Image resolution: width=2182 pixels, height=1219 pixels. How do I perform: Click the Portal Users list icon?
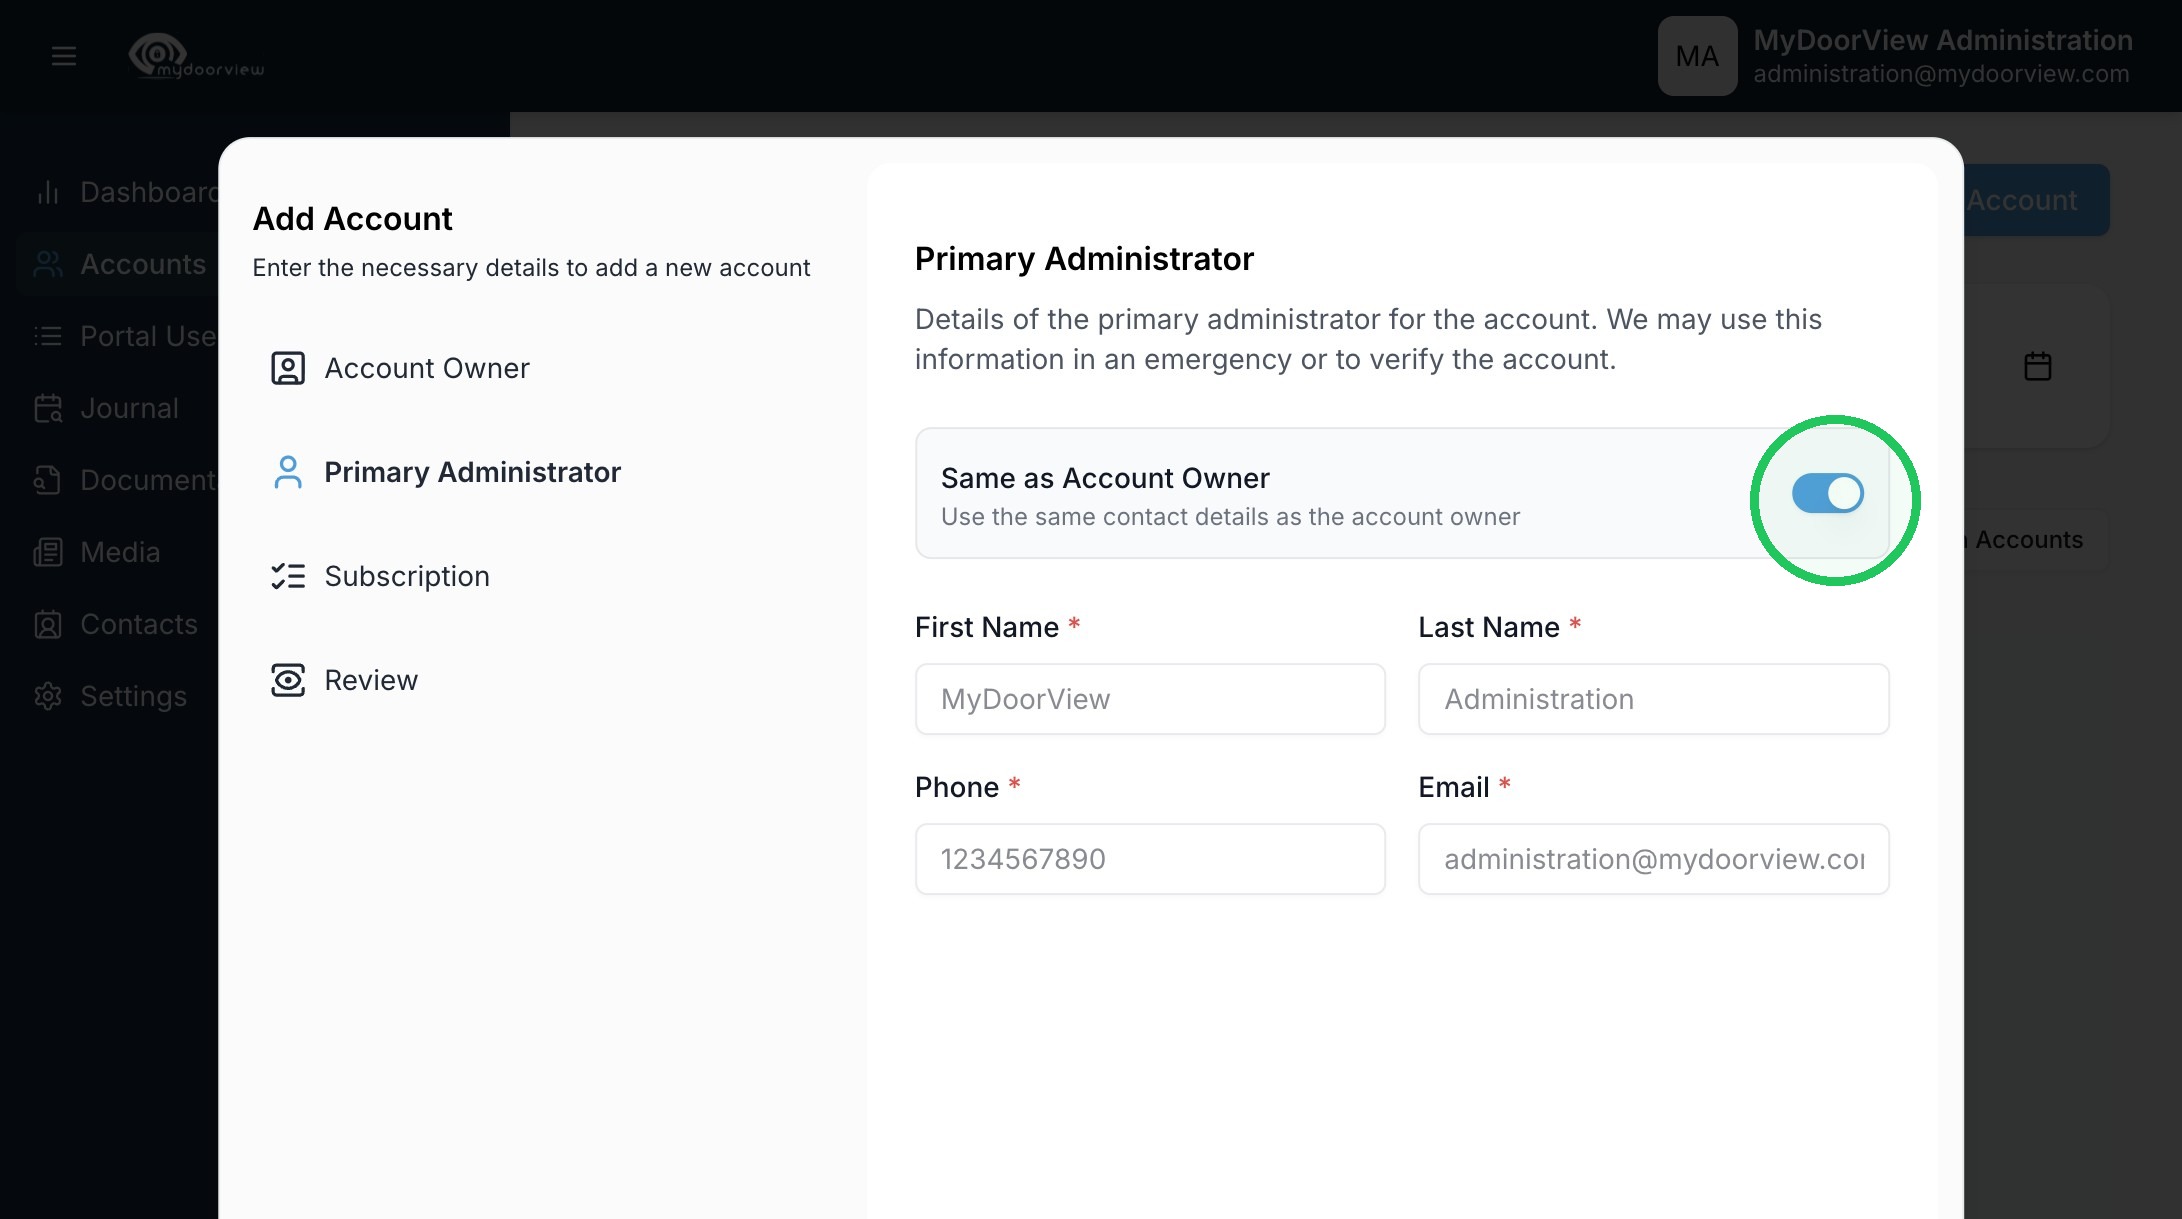tap(48, 336)
